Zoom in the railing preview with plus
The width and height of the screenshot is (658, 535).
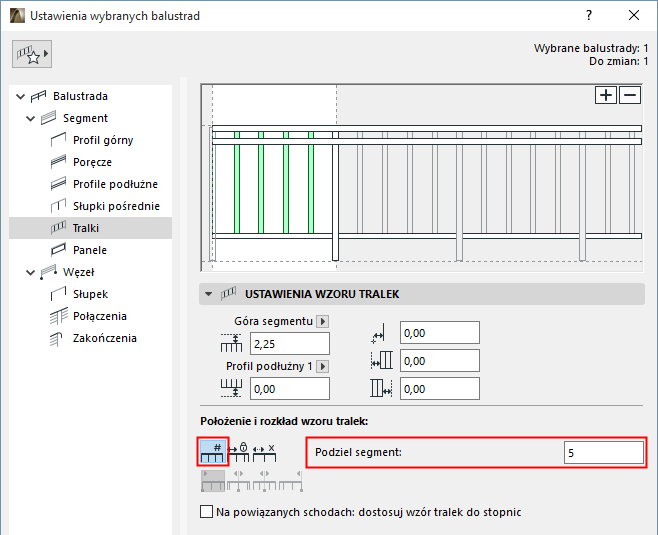click(606, 95)
